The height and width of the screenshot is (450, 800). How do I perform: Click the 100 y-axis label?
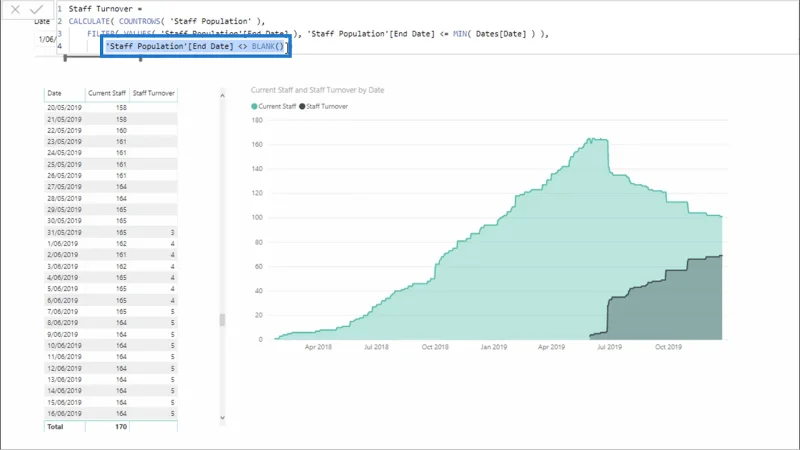(x=257, y=217)
